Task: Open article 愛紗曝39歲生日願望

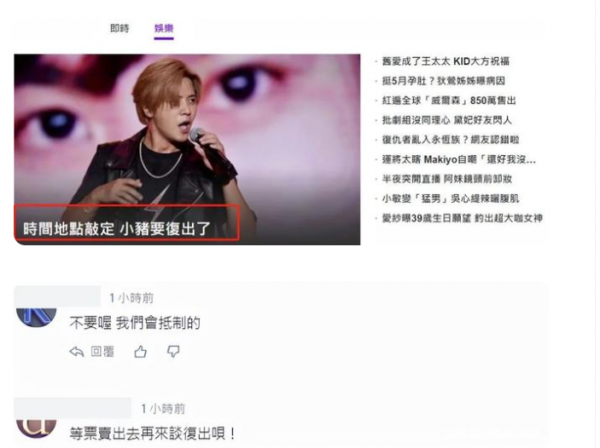Action: (462, 218)
